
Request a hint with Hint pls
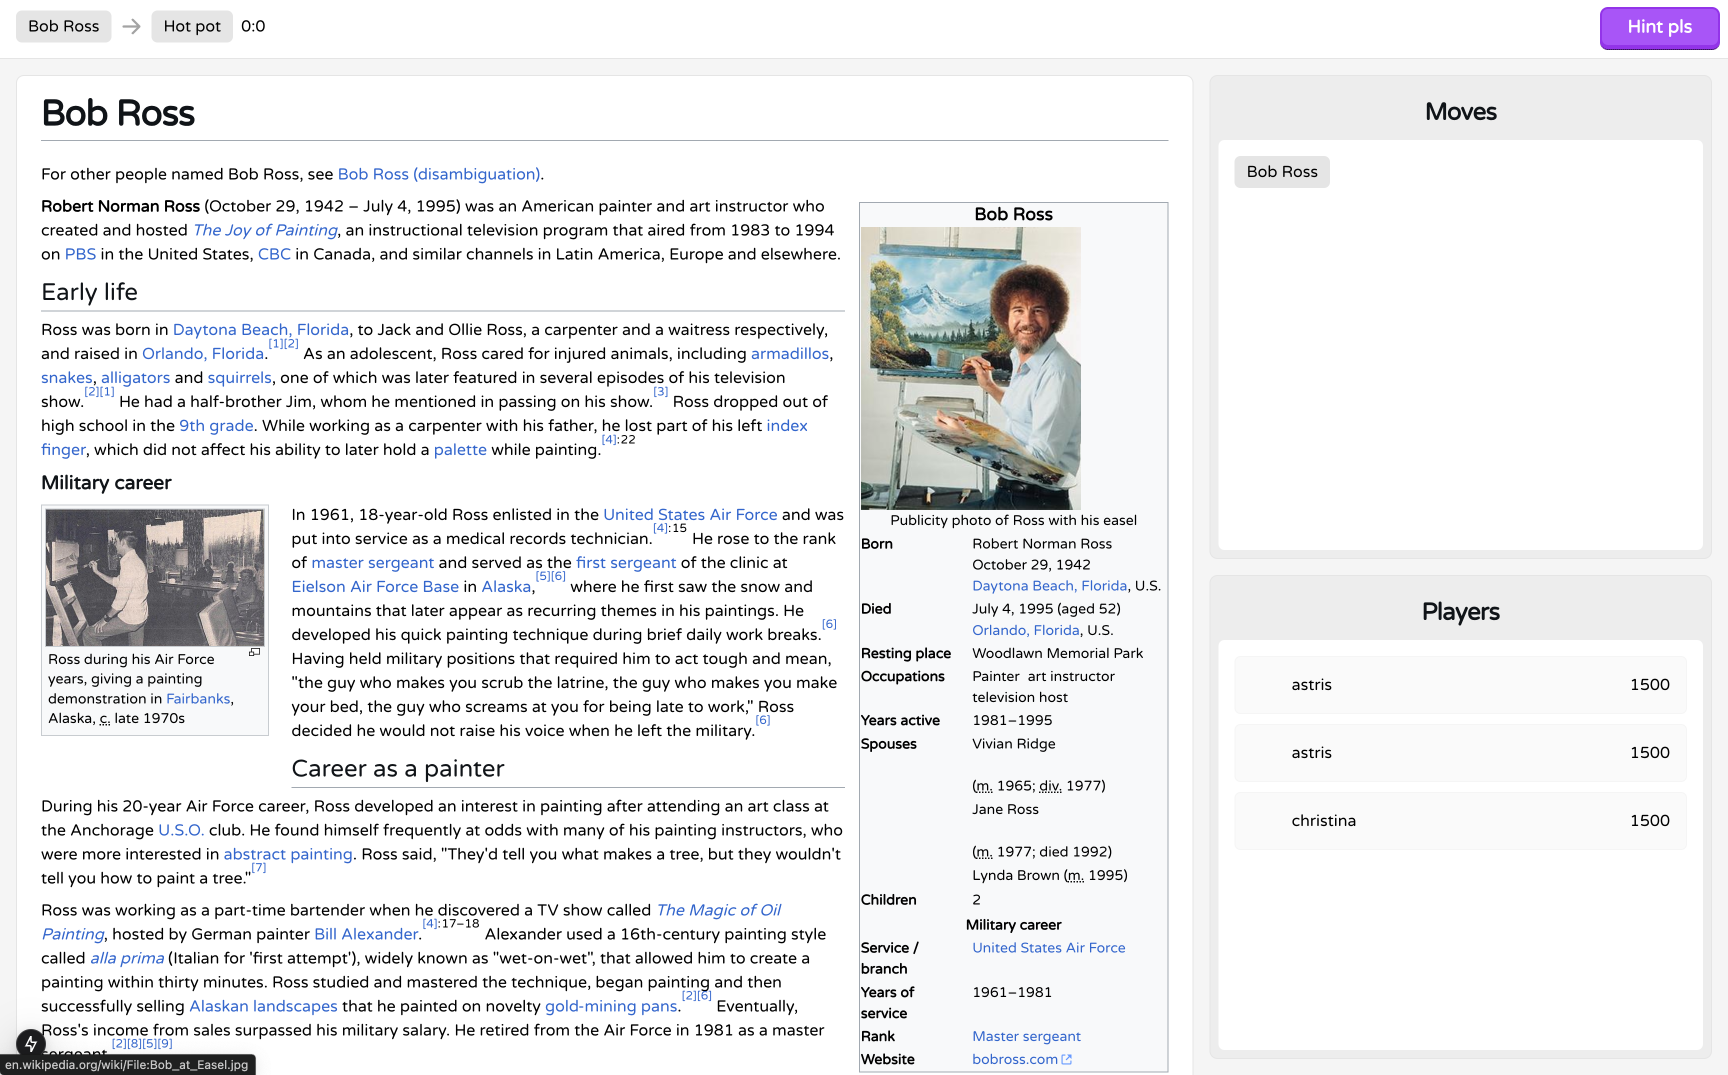click(1659, 27)
